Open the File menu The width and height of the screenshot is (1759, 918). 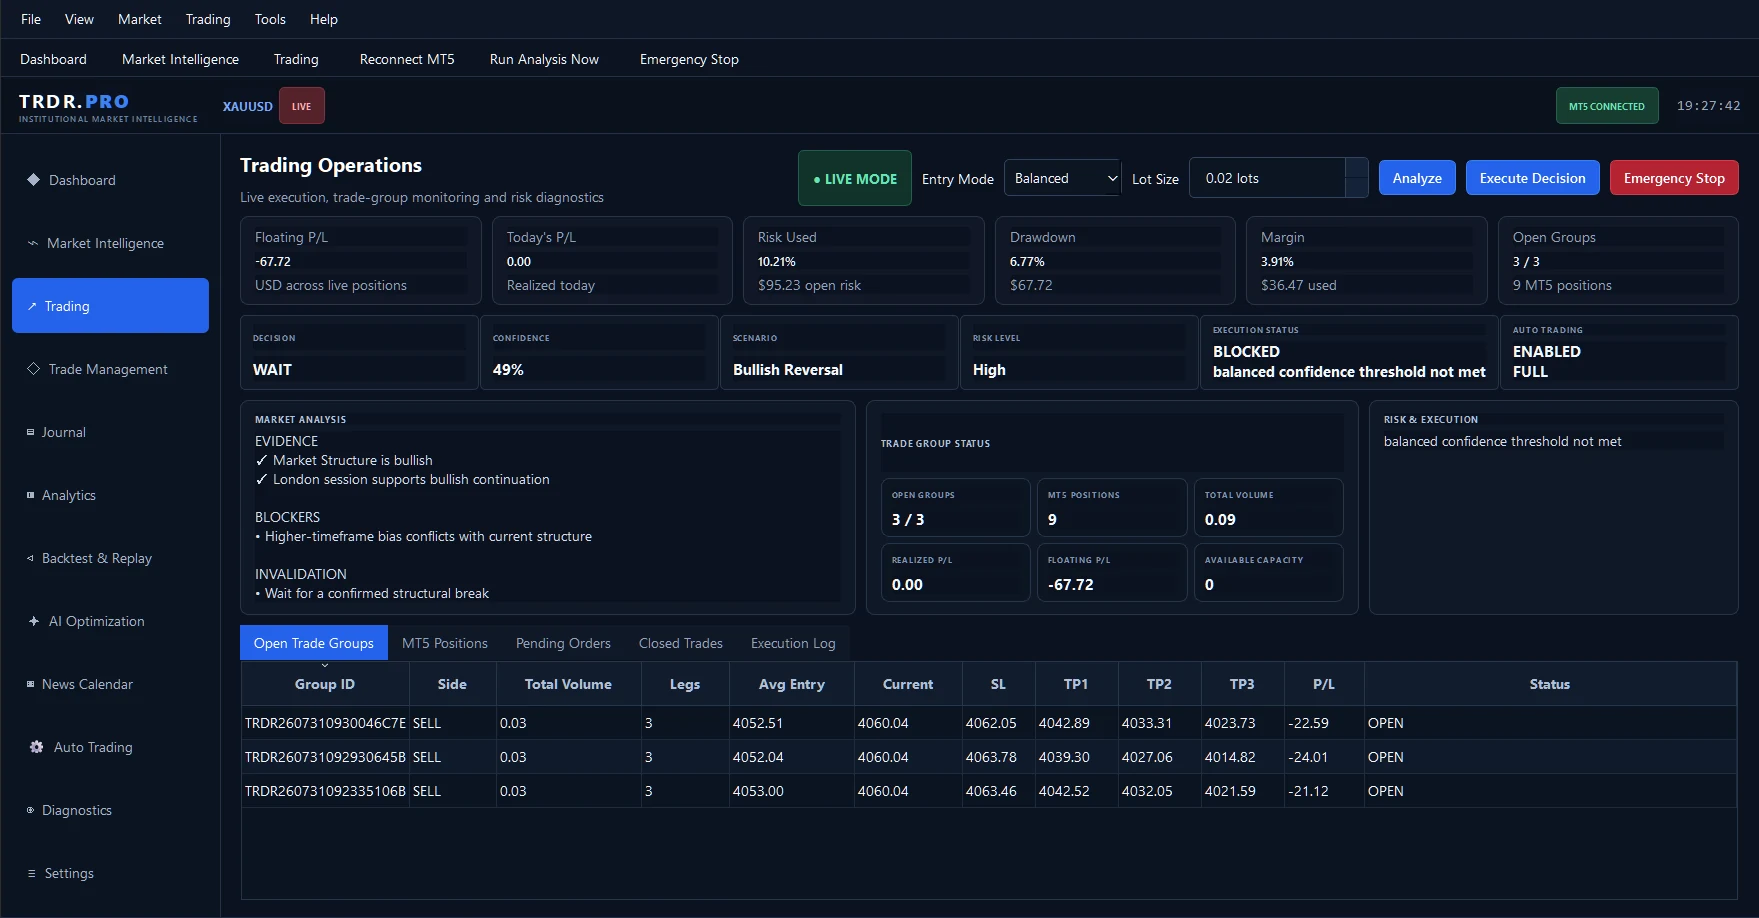31,19
